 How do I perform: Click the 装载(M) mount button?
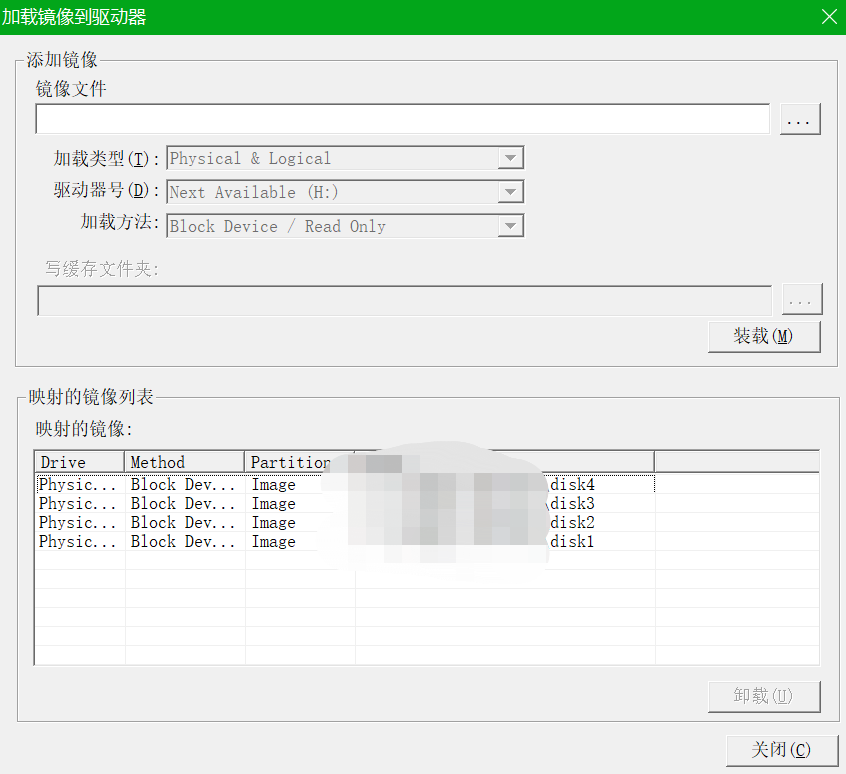click(x=764, y=337)
